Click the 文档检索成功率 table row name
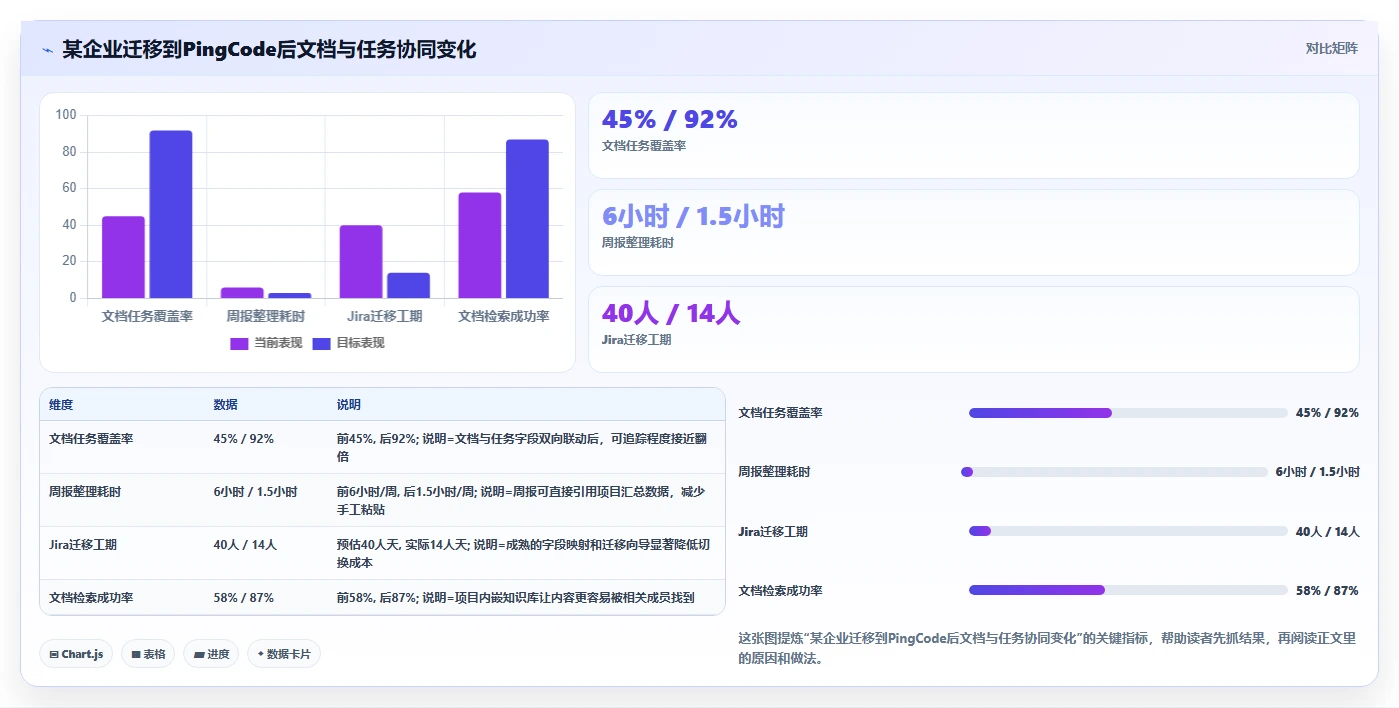 pyautogui.click(x=91, y=598)
